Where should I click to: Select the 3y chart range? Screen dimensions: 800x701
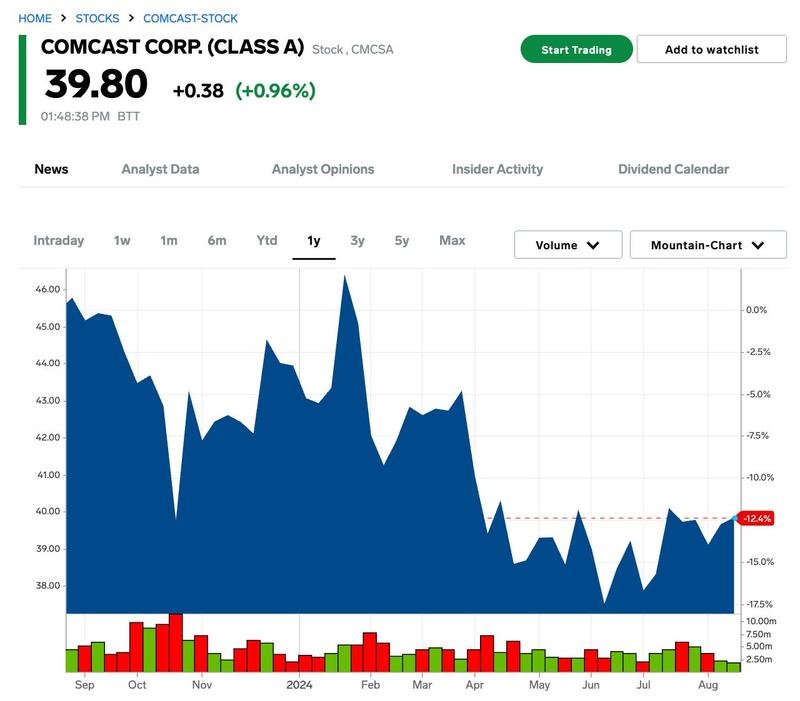click(x=357, y=240)
